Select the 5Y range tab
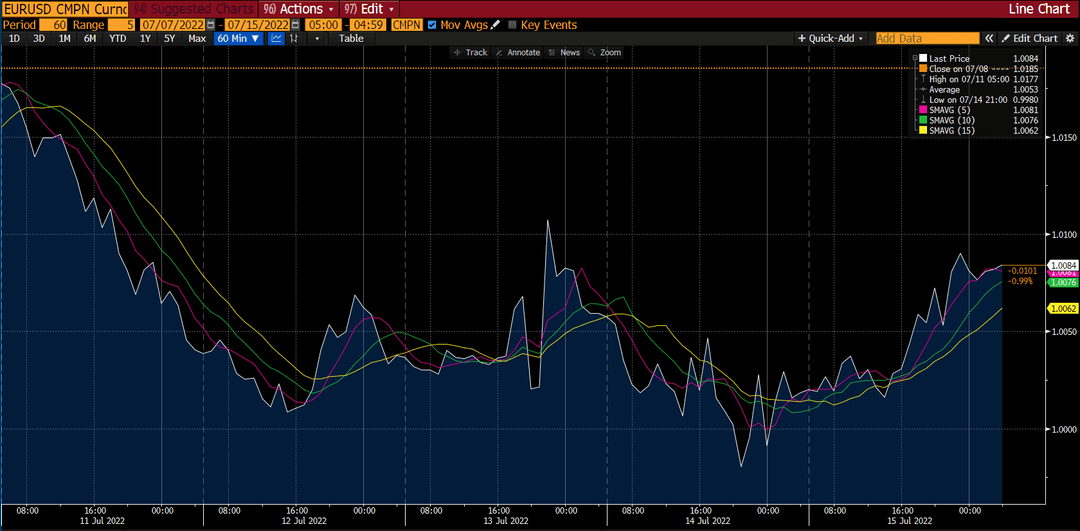 coord(170,39)
